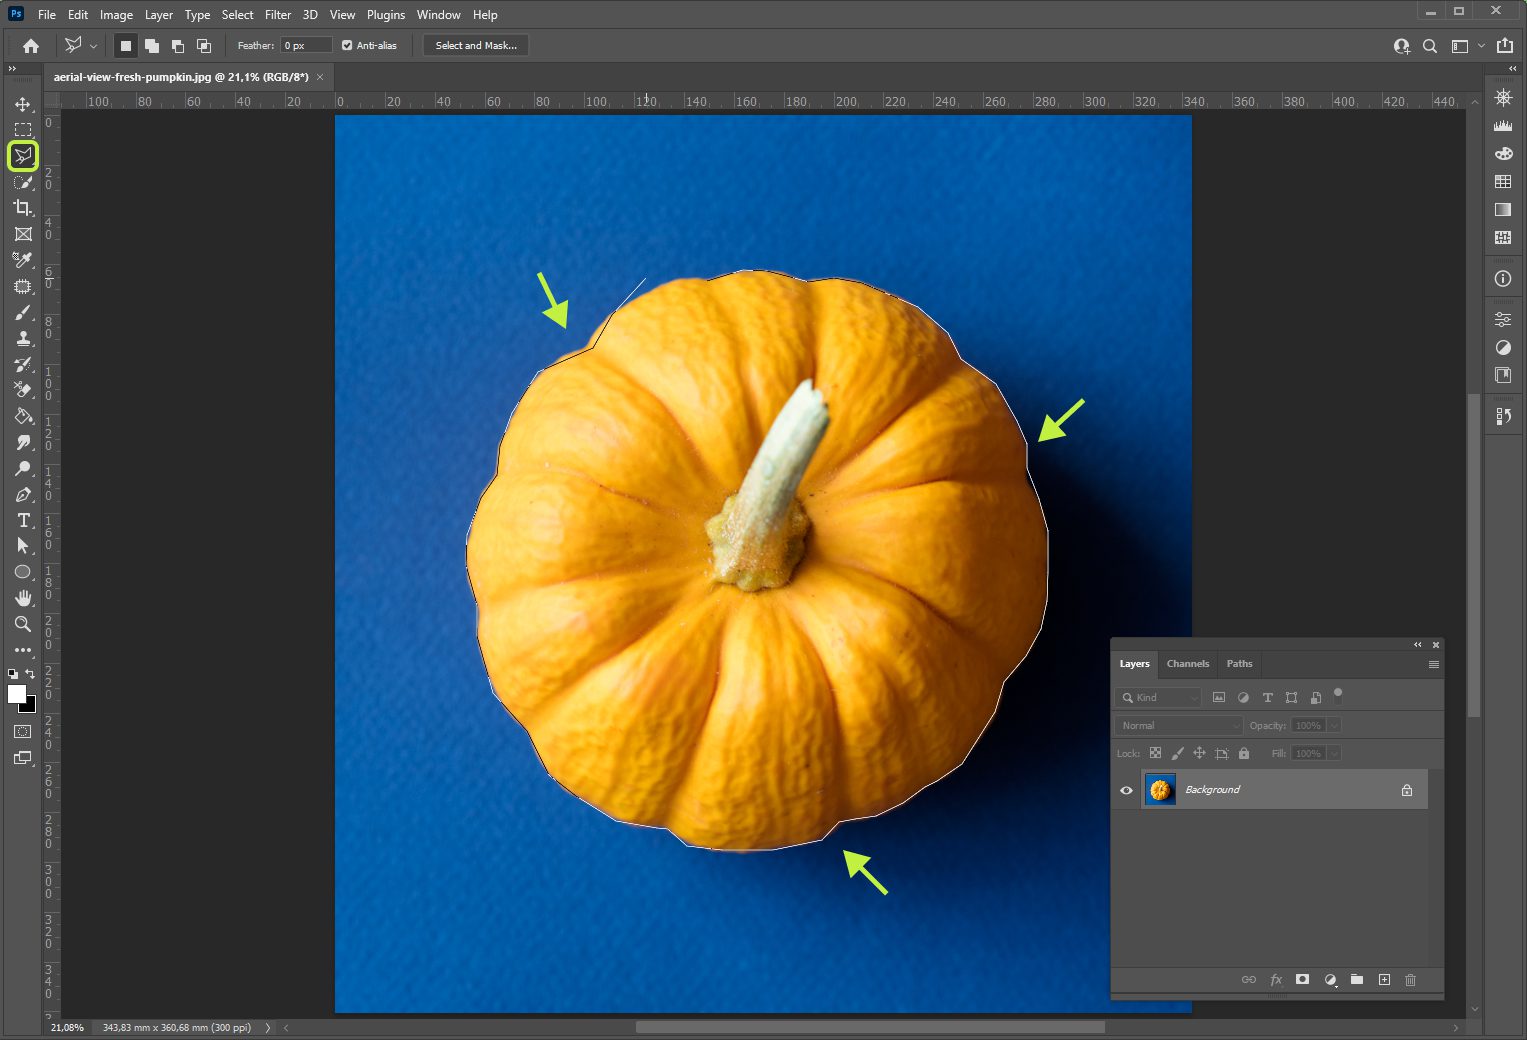Open the Histogram panel icon in the right dock
Viewport: 1527px width, 1040px height.
(1503, 126)
